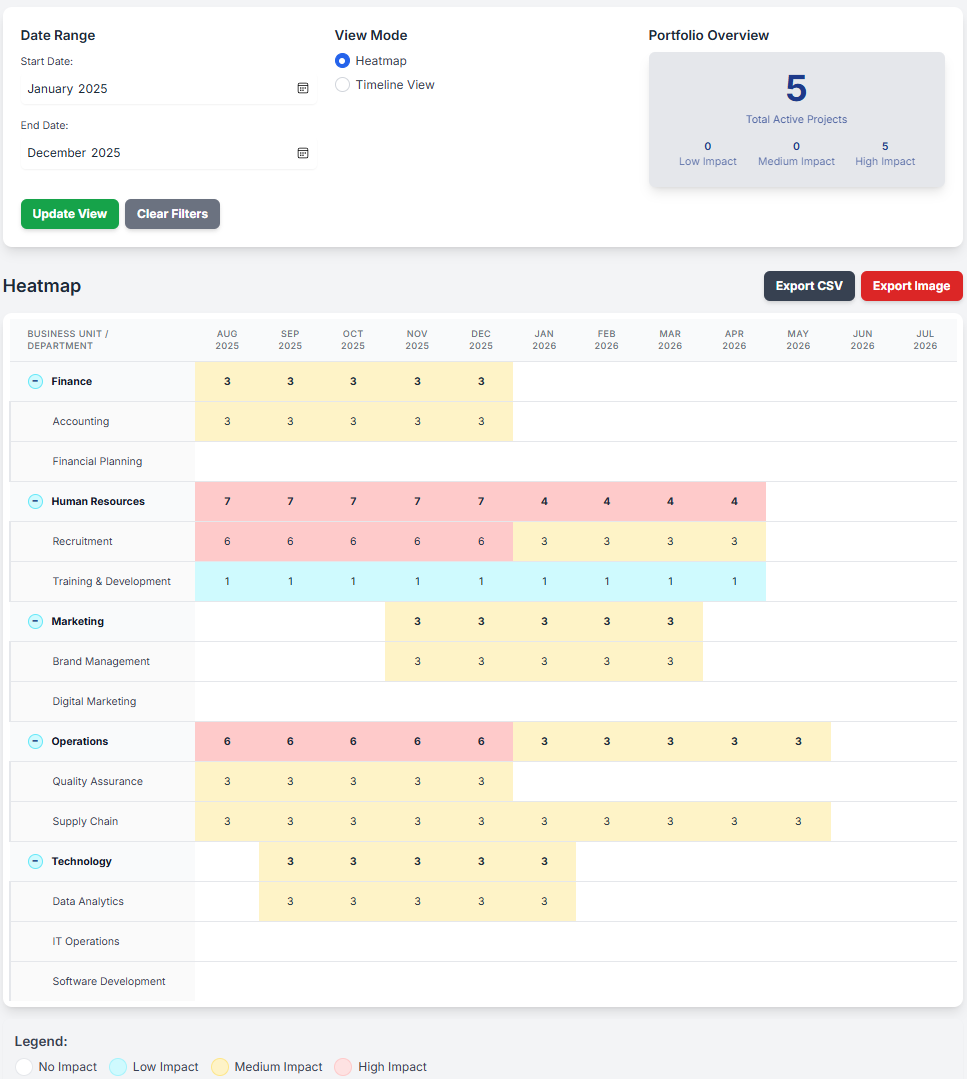The width and height of the screenshot is (967, 1079).
Task: Click the APR 2026 column header
Action: tap(734, 340)
